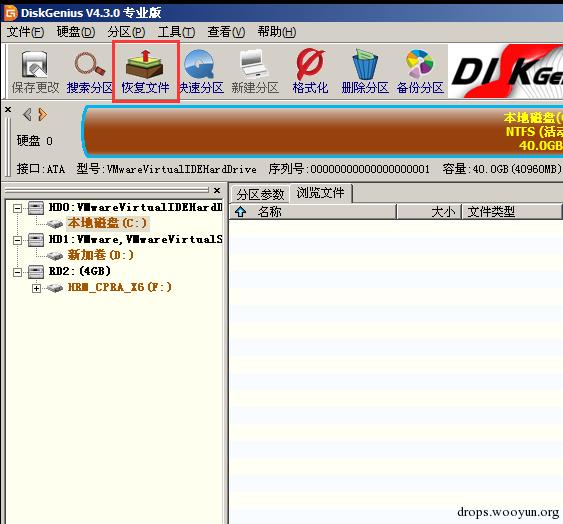Launch the 快速分区 quick partition tool

tap(200, 72)
